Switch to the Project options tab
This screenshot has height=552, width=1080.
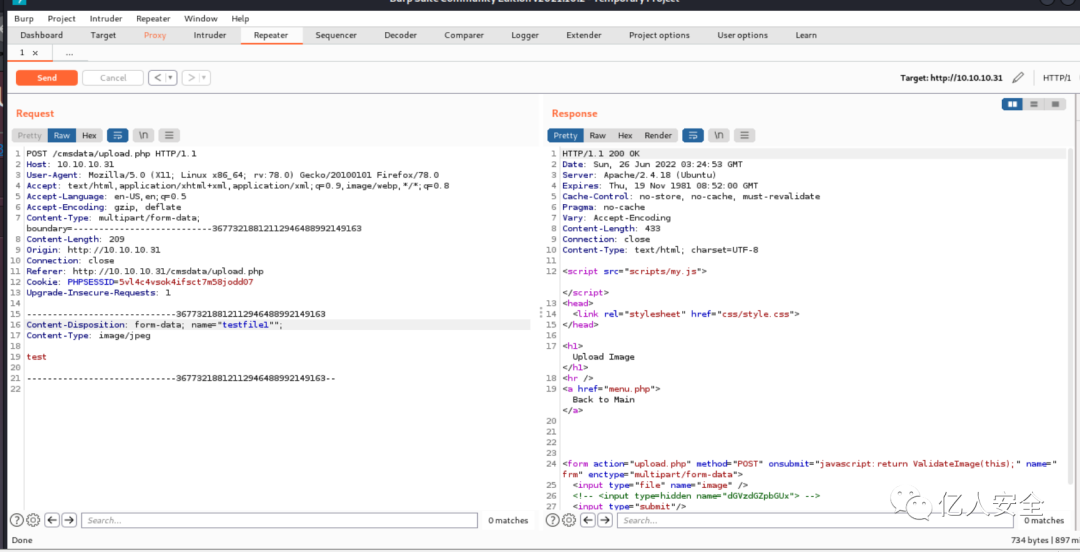click(x=659, y=35)
